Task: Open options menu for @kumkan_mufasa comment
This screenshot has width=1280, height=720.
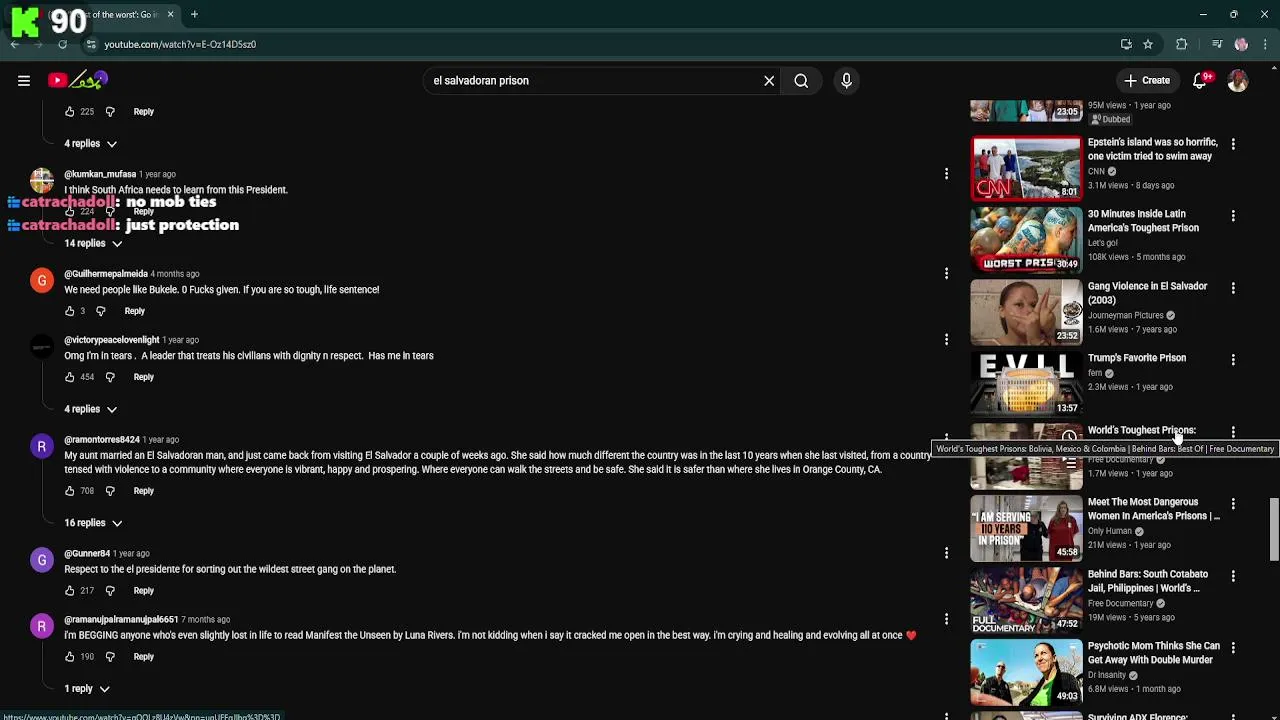Action: pos(946,174)
